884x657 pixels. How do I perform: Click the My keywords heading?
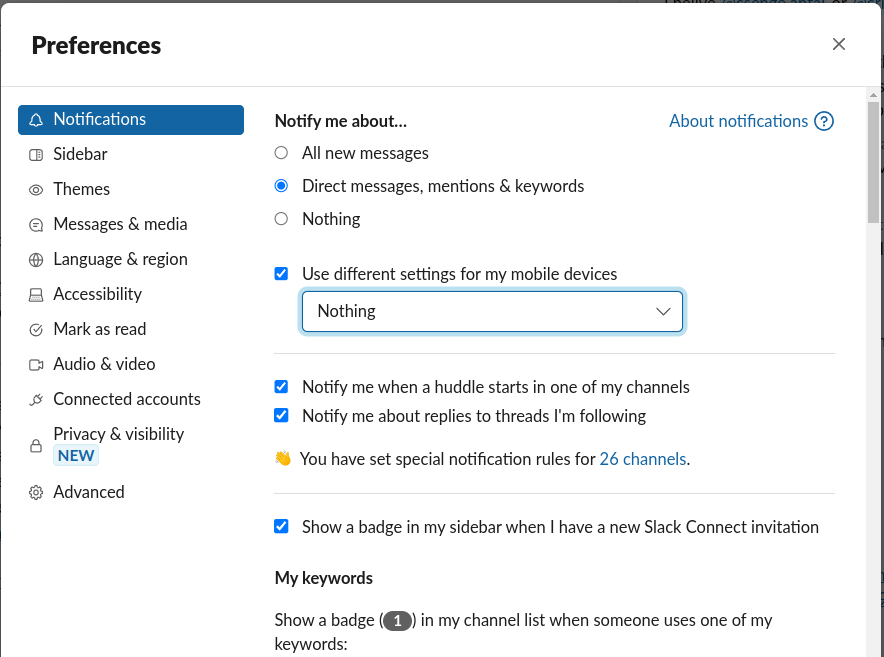click(x=324, y=578)
